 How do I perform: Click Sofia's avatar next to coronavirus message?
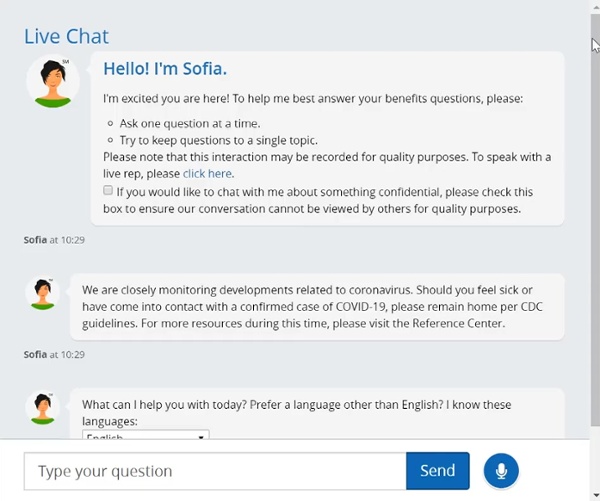pos(43,294)
